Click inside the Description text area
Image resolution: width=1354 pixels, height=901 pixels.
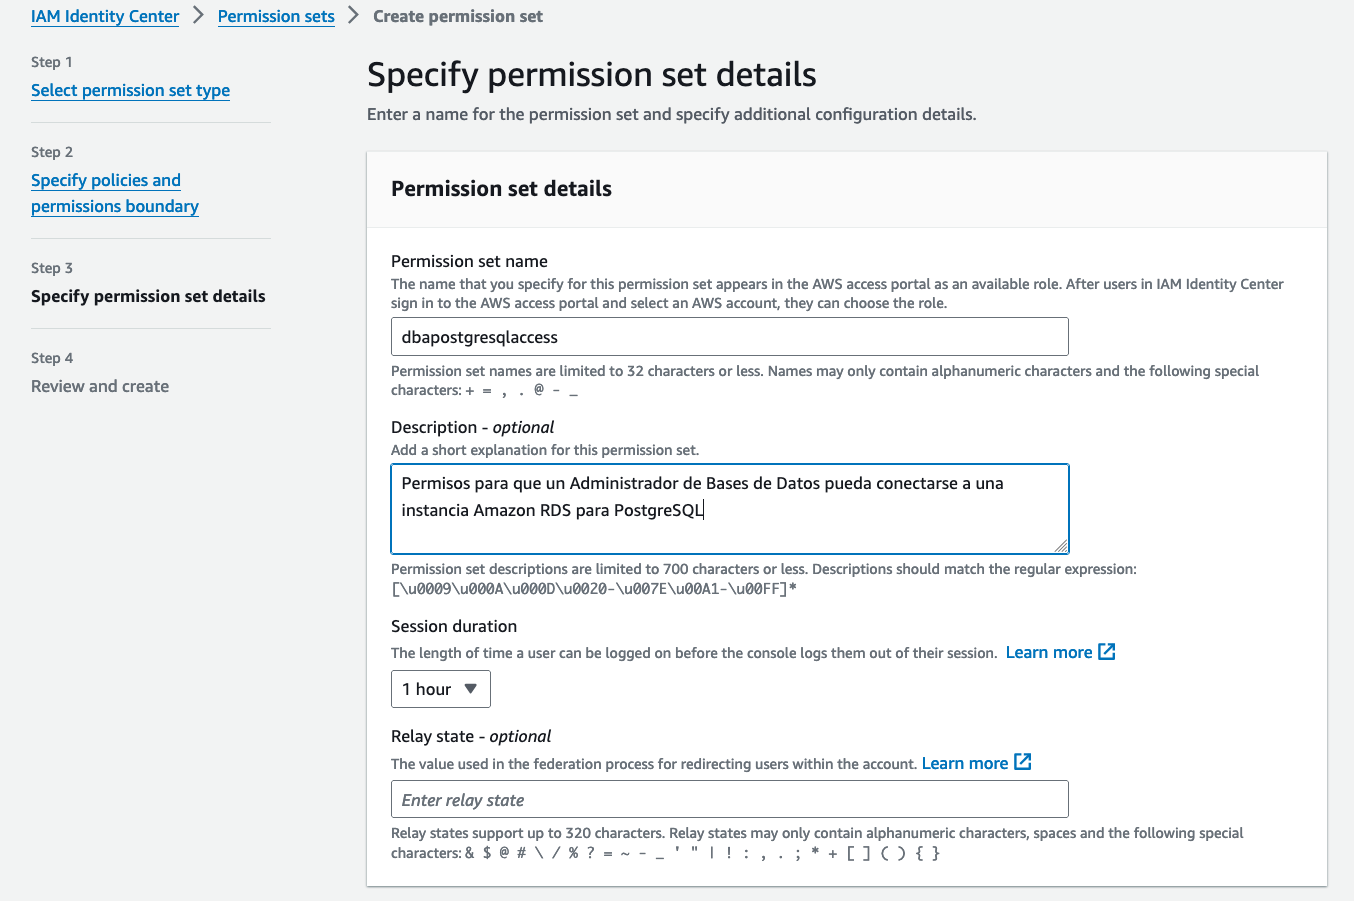pos(729,508)
